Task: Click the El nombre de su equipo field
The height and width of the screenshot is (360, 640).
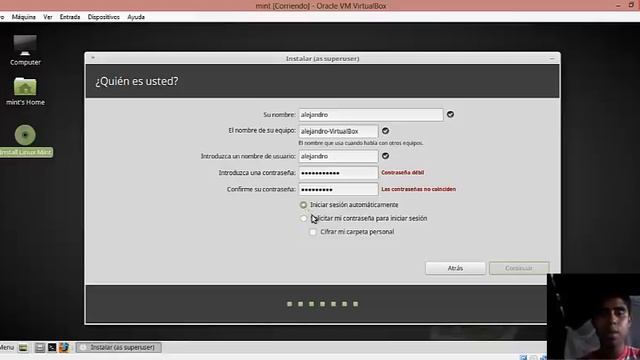Action: [x=338, y=131]
